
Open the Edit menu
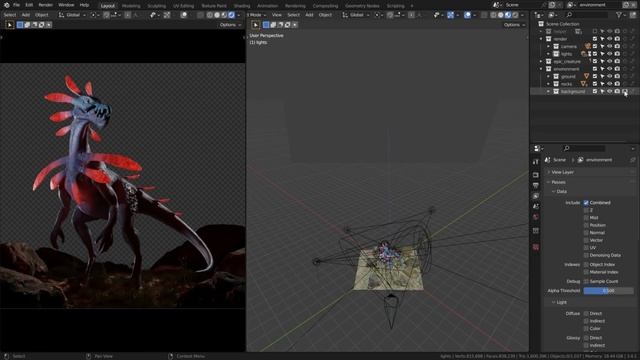[29, 5]
